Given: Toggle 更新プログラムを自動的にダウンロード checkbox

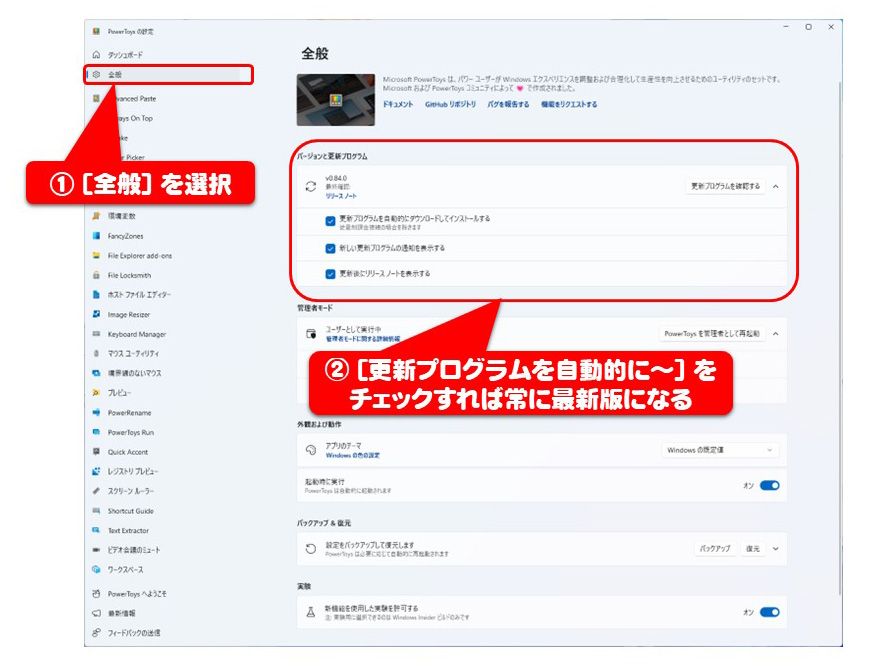Looking at the screenshot, I should click(330, 221).
